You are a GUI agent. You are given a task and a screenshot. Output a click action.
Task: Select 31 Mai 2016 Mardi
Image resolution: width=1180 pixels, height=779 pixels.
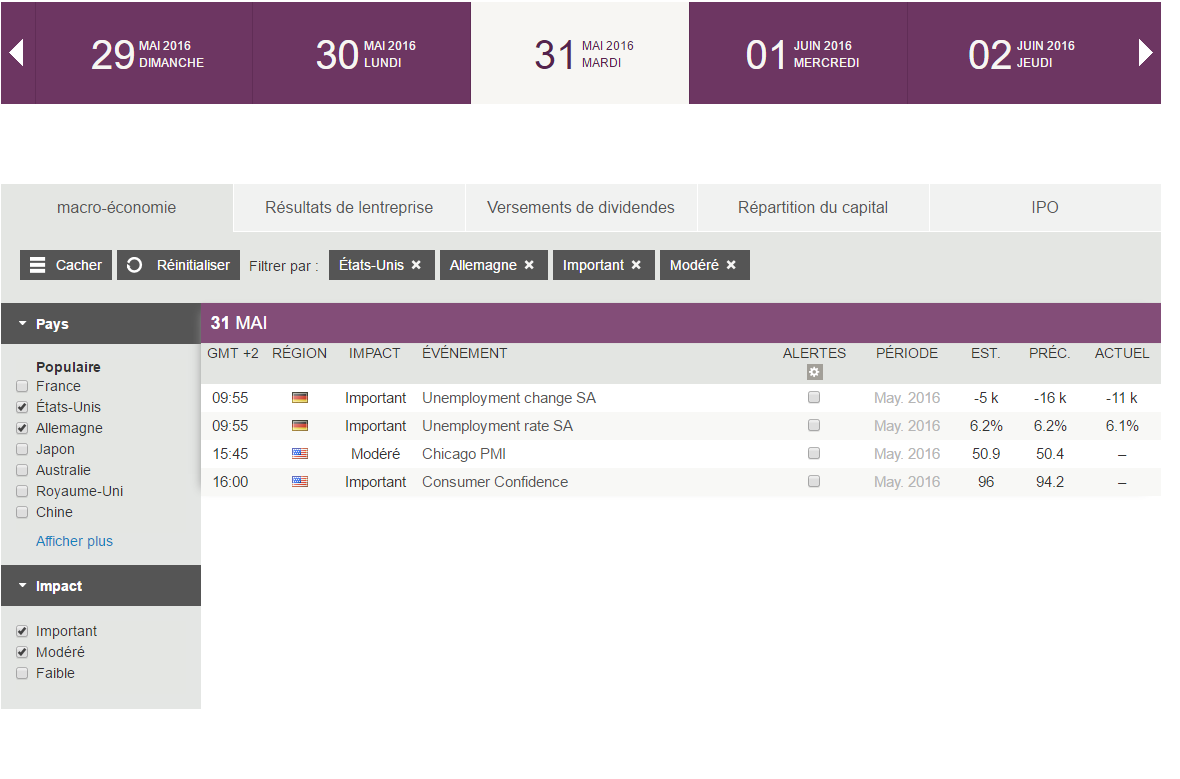[580, 53]
